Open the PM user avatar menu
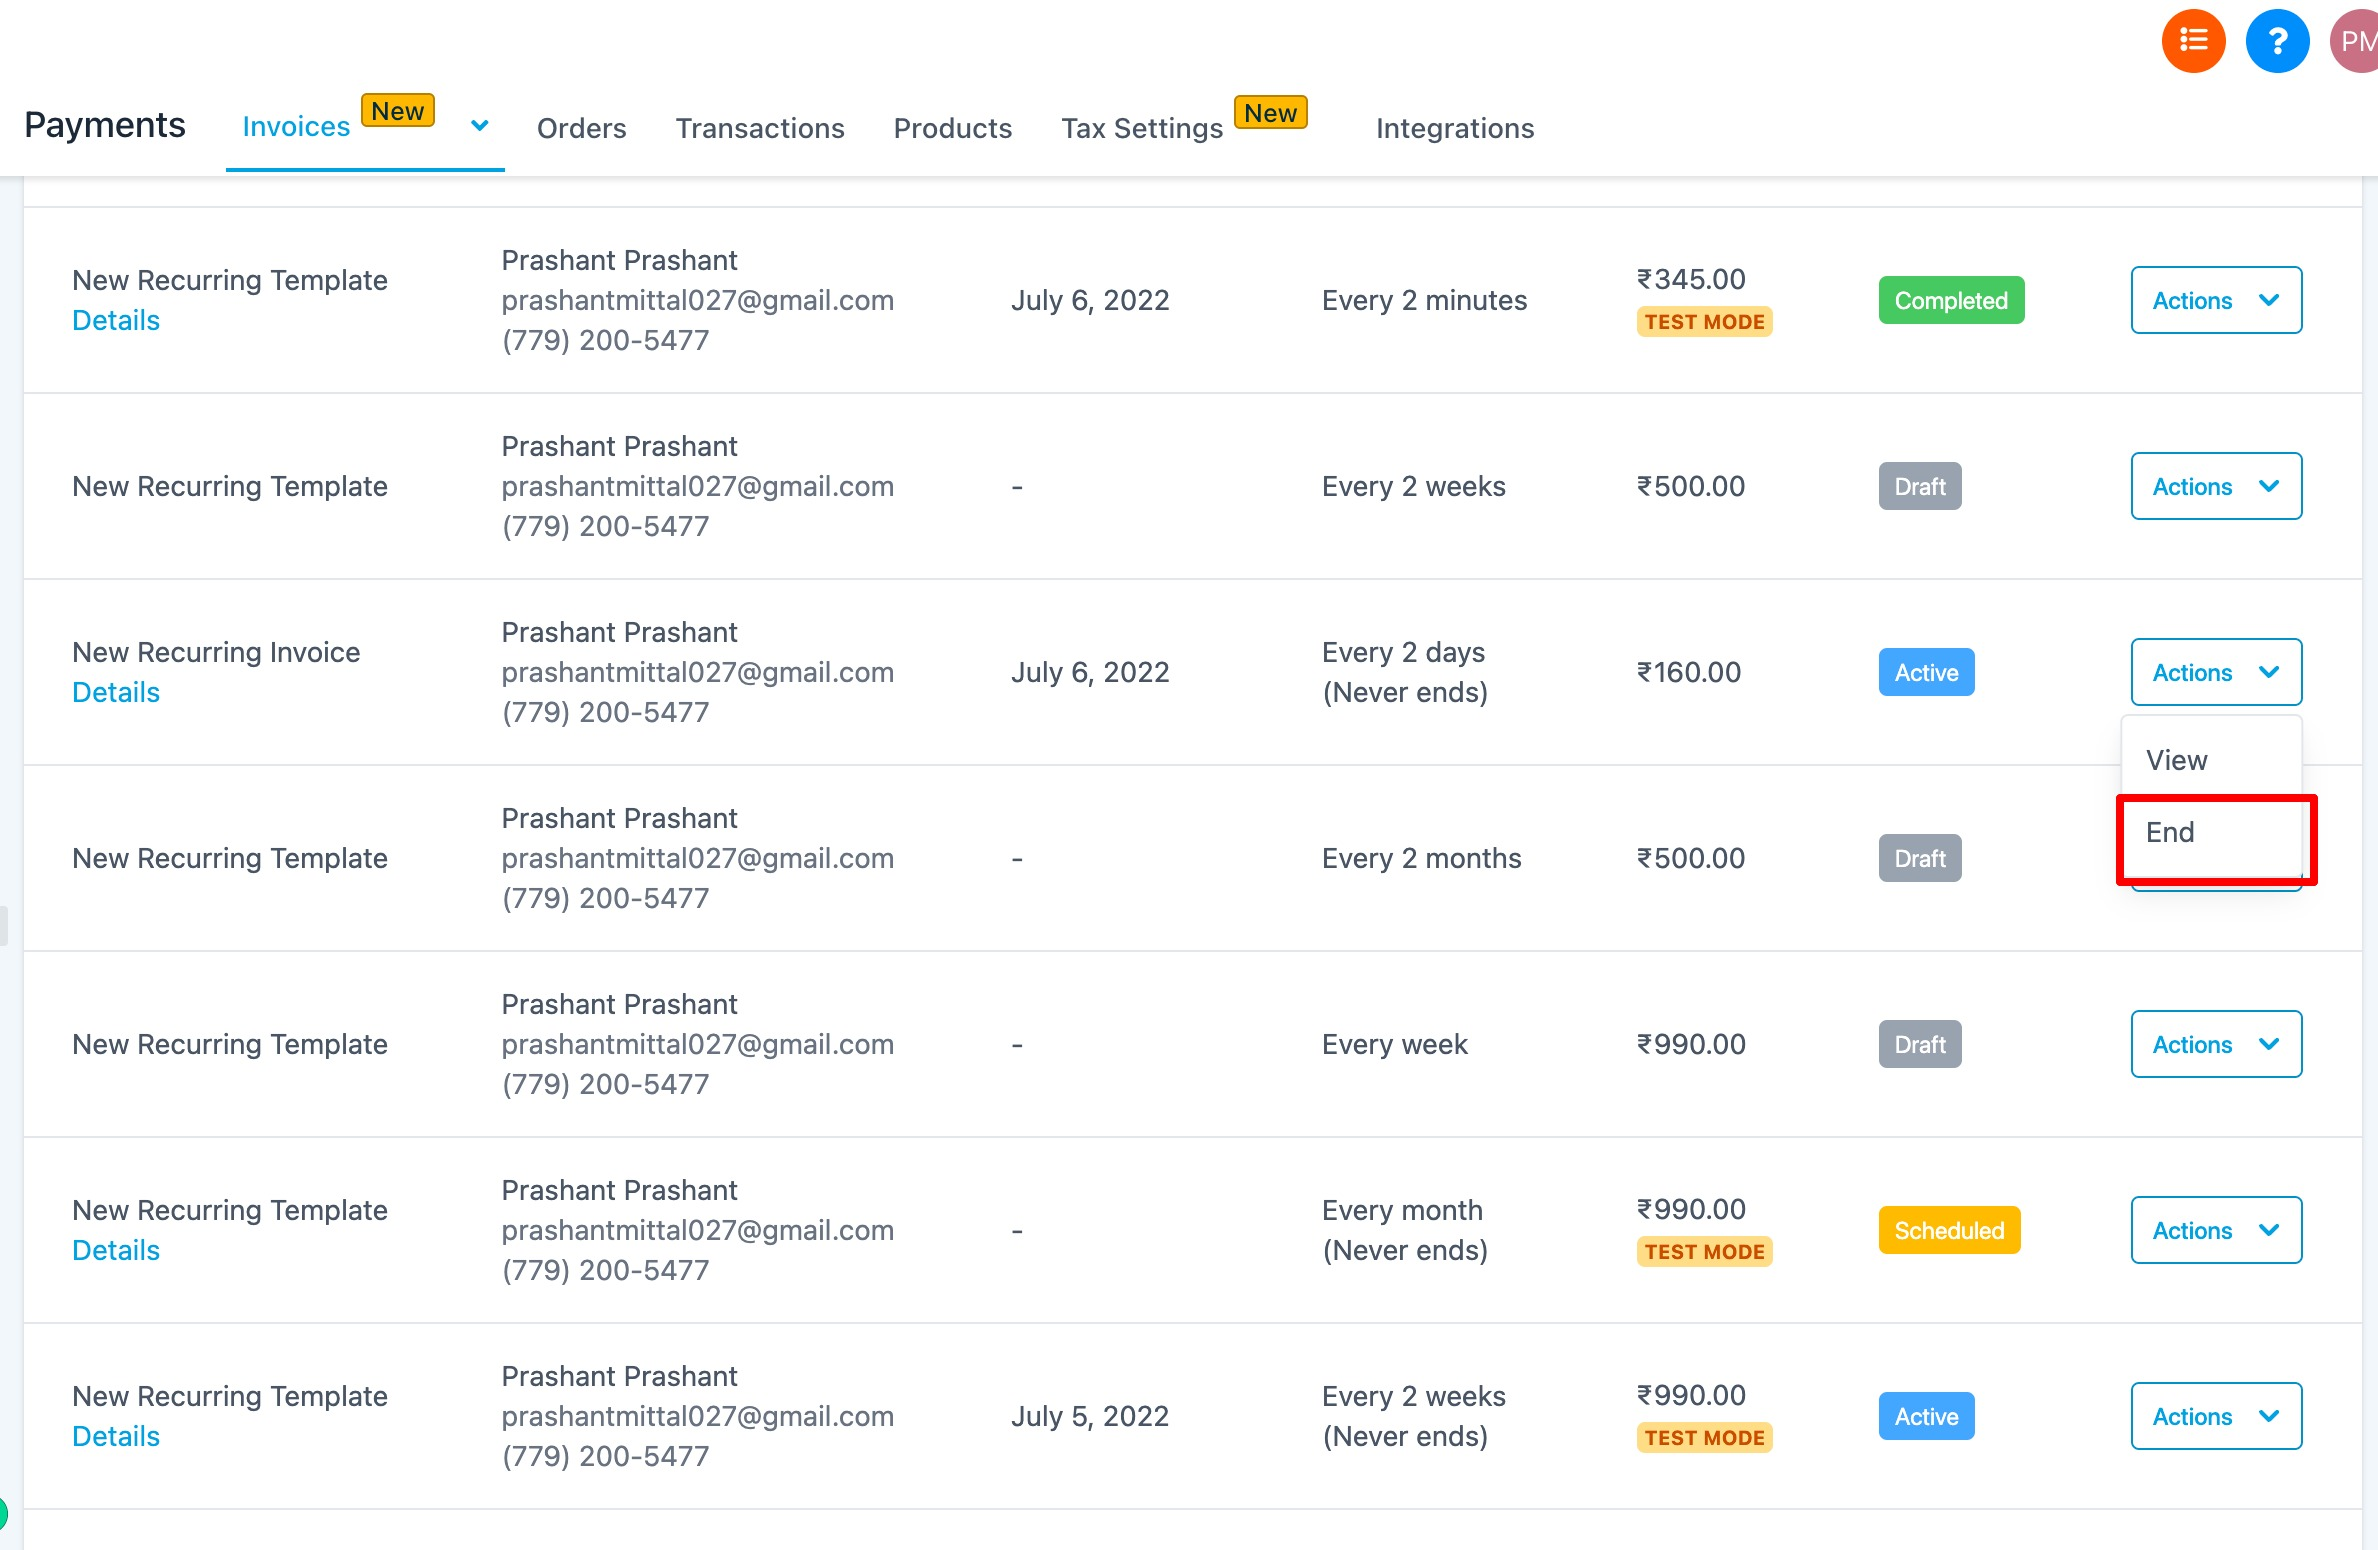This screenshot has width=2378, height=1550. click(x=2355, y=41)
